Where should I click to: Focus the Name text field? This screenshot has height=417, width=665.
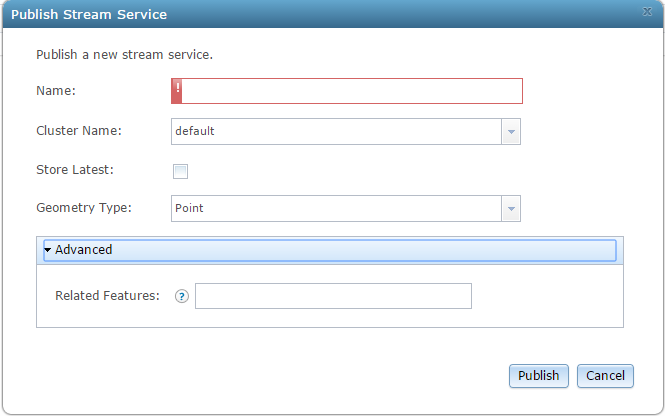tap(352, 91)
